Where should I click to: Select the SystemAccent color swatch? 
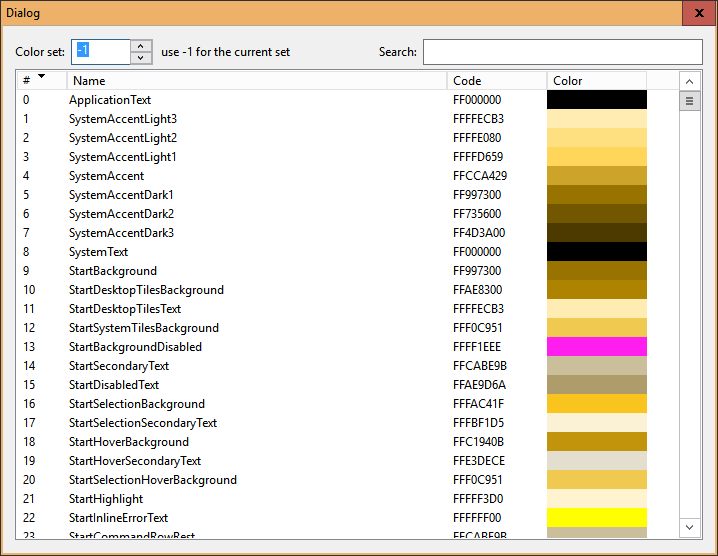tap(597, 175)
